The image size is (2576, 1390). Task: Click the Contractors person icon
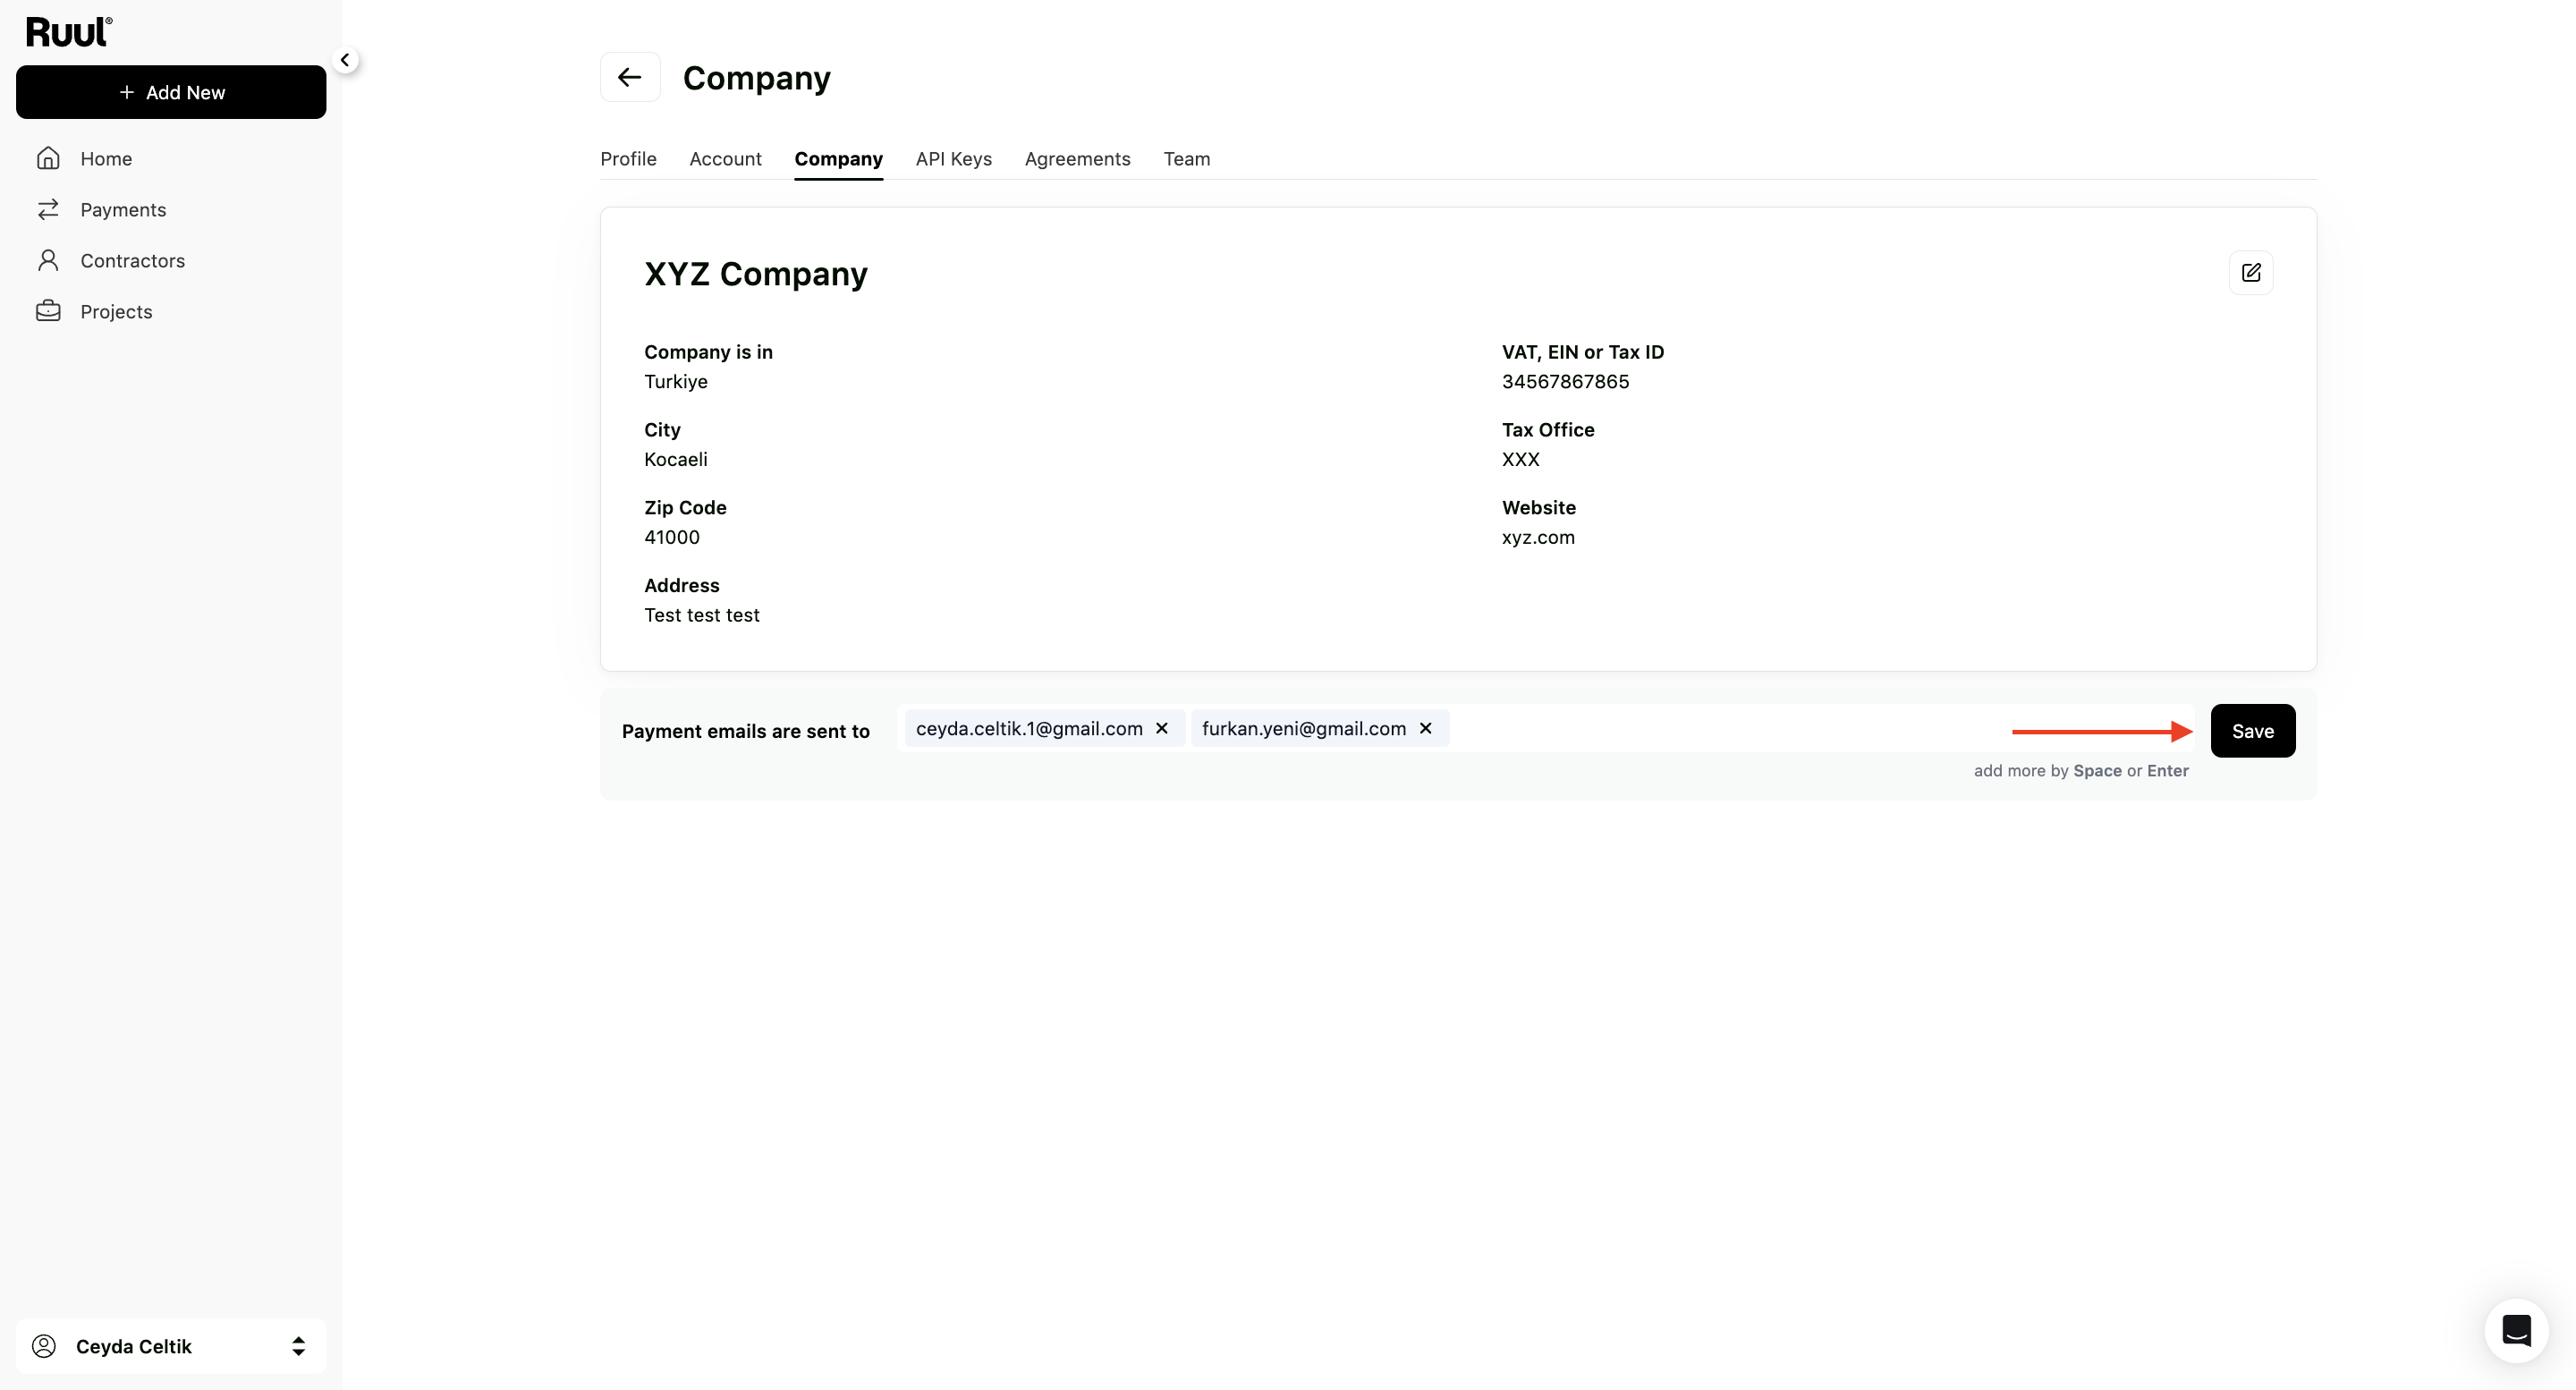point(48,260)
